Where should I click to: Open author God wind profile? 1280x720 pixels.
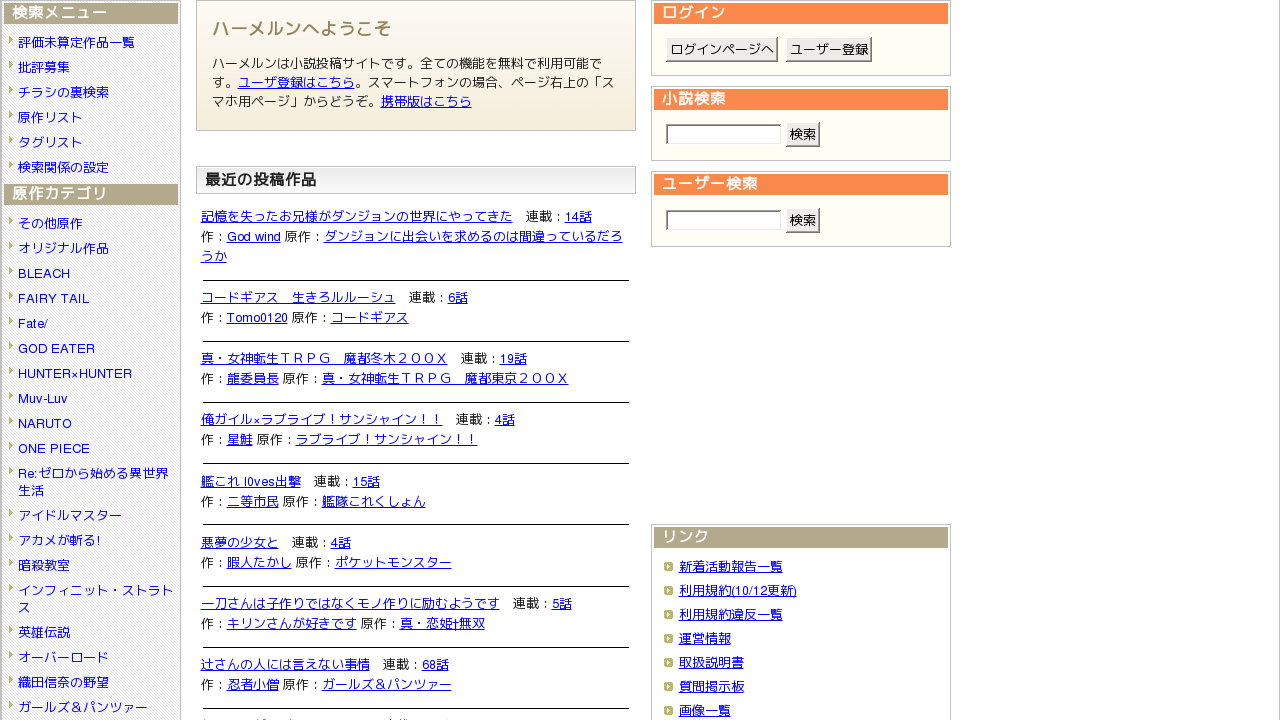pyautogui.click(x=253, y=236)
